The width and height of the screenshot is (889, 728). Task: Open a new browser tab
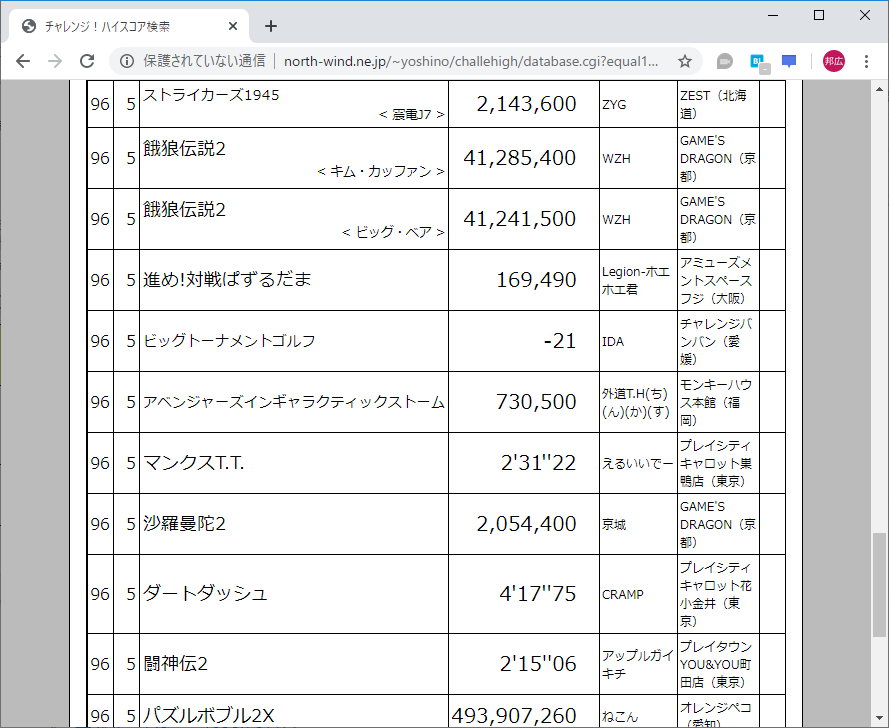(x=271, y=26)
